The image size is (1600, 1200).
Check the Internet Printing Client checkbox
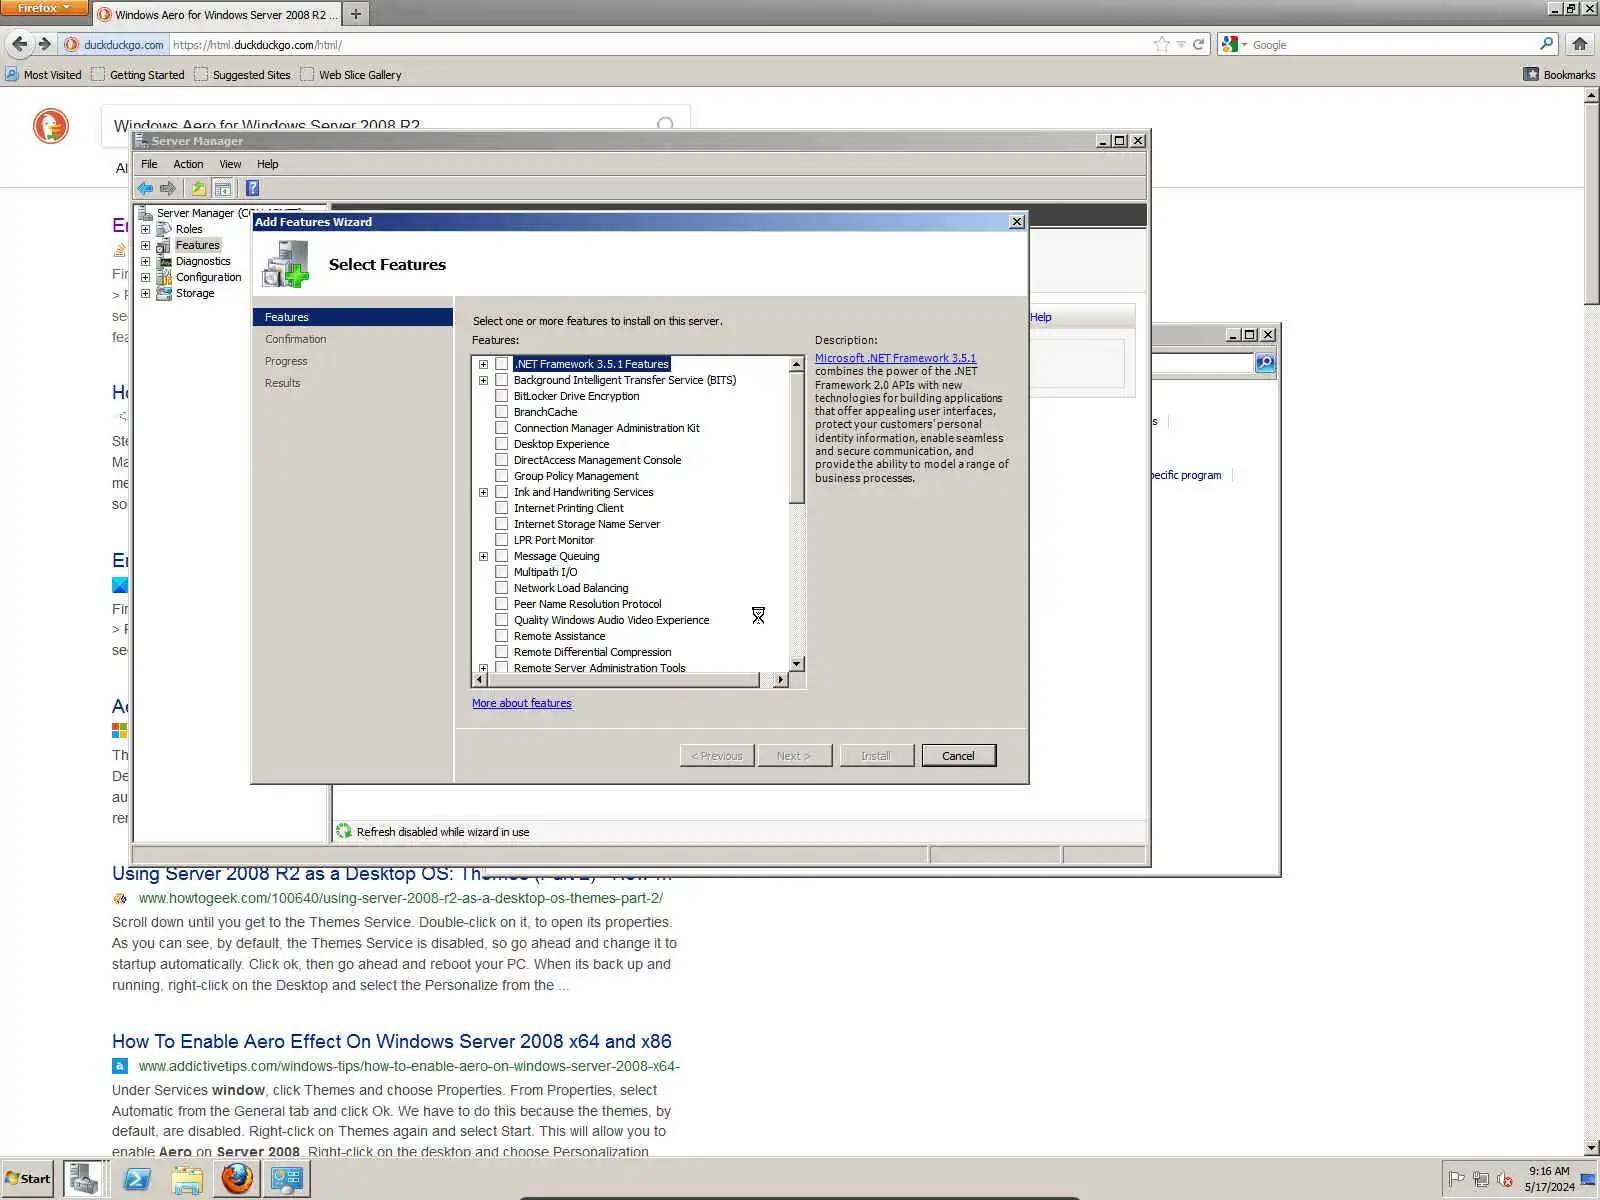click(502, 508)
